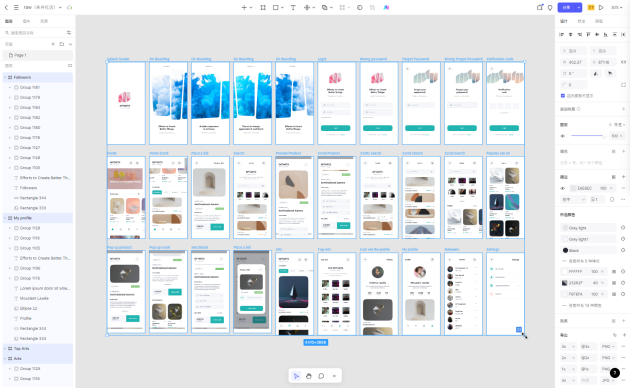
Task: Toggle the clip content checkbox
Action: point(563,96)
